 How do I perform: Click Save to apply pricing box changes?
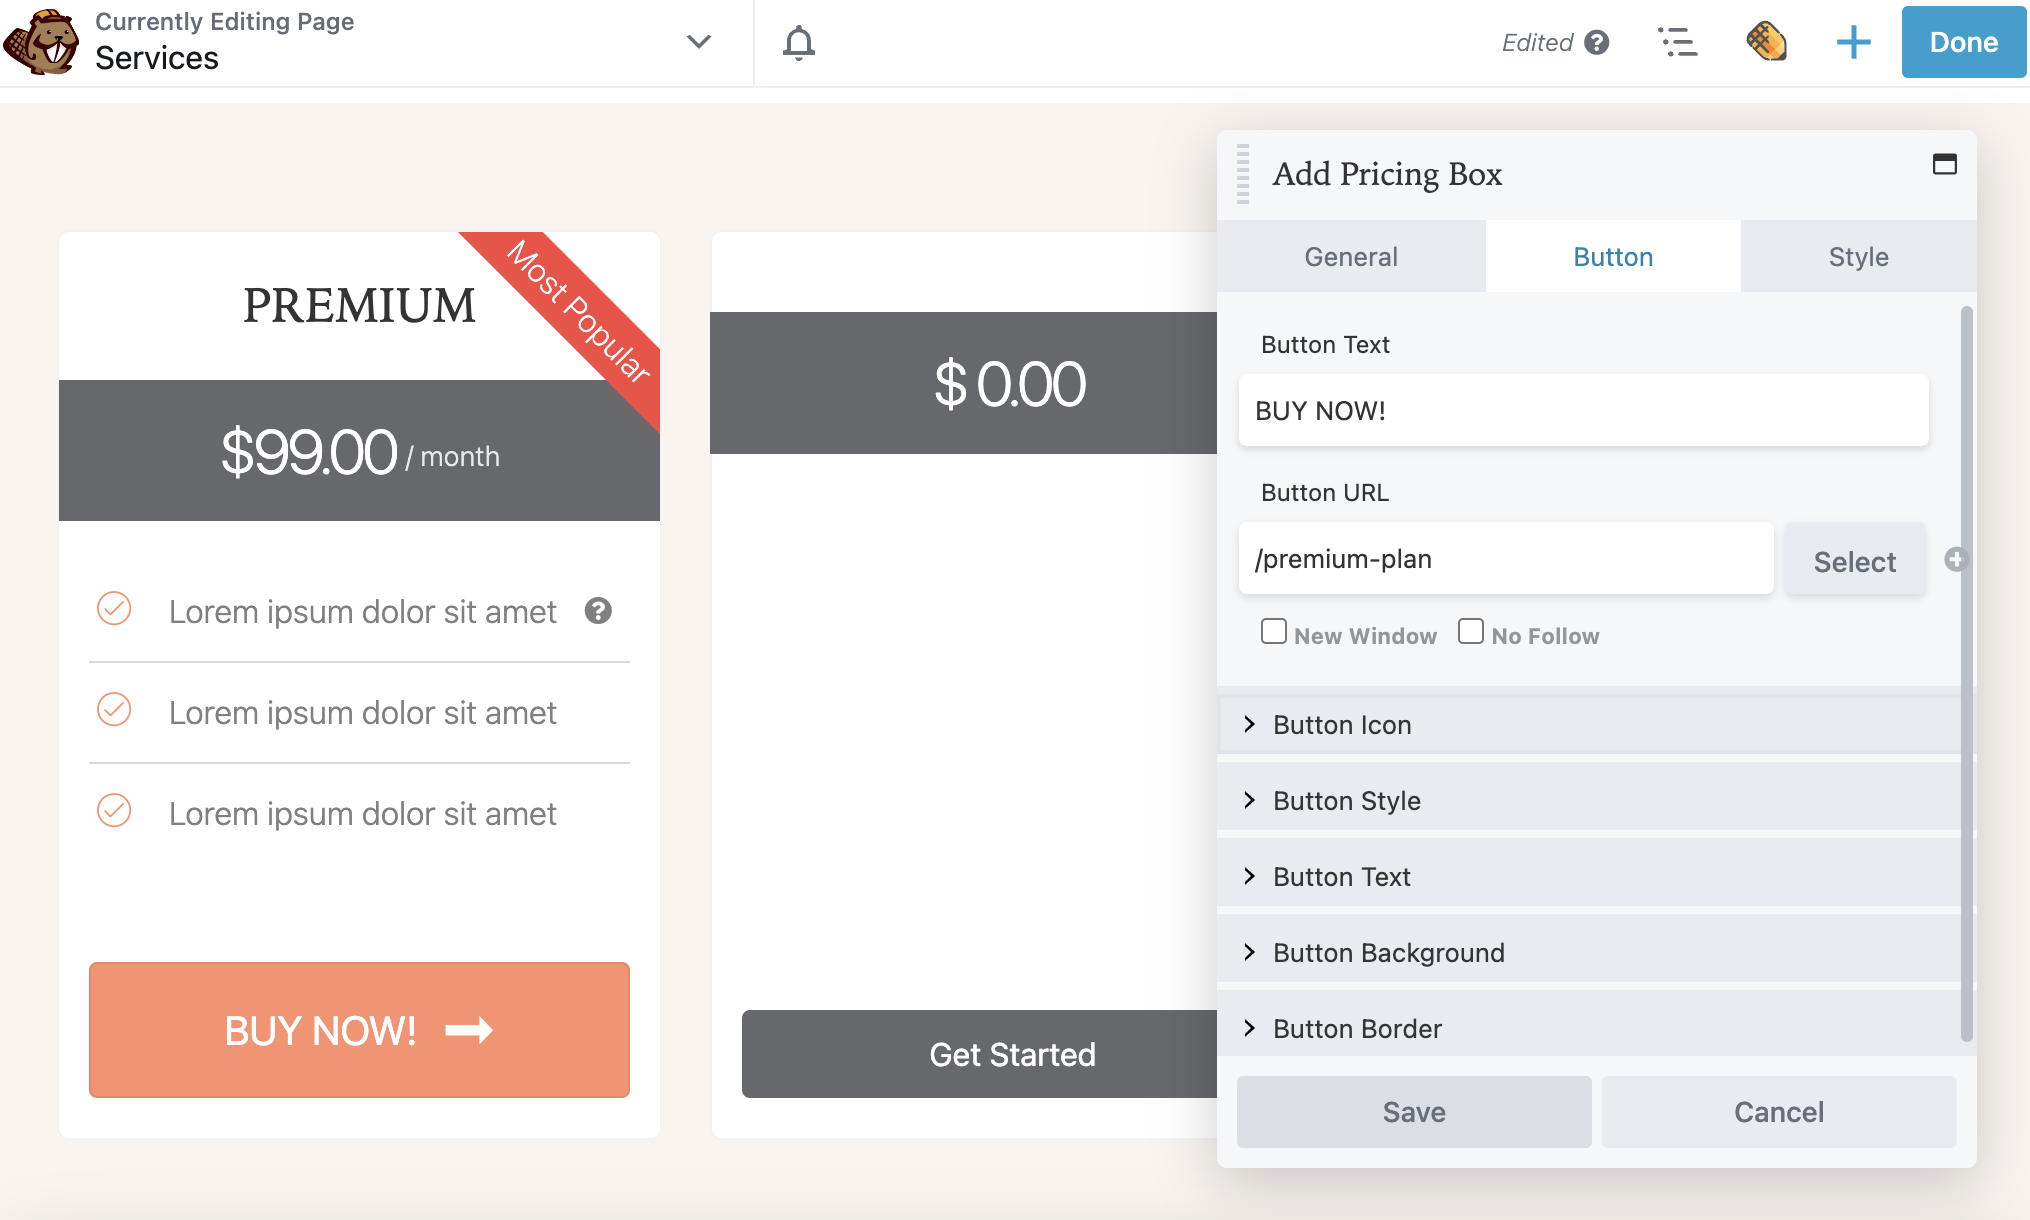pyautogui.click(x=1414, y=1111)
